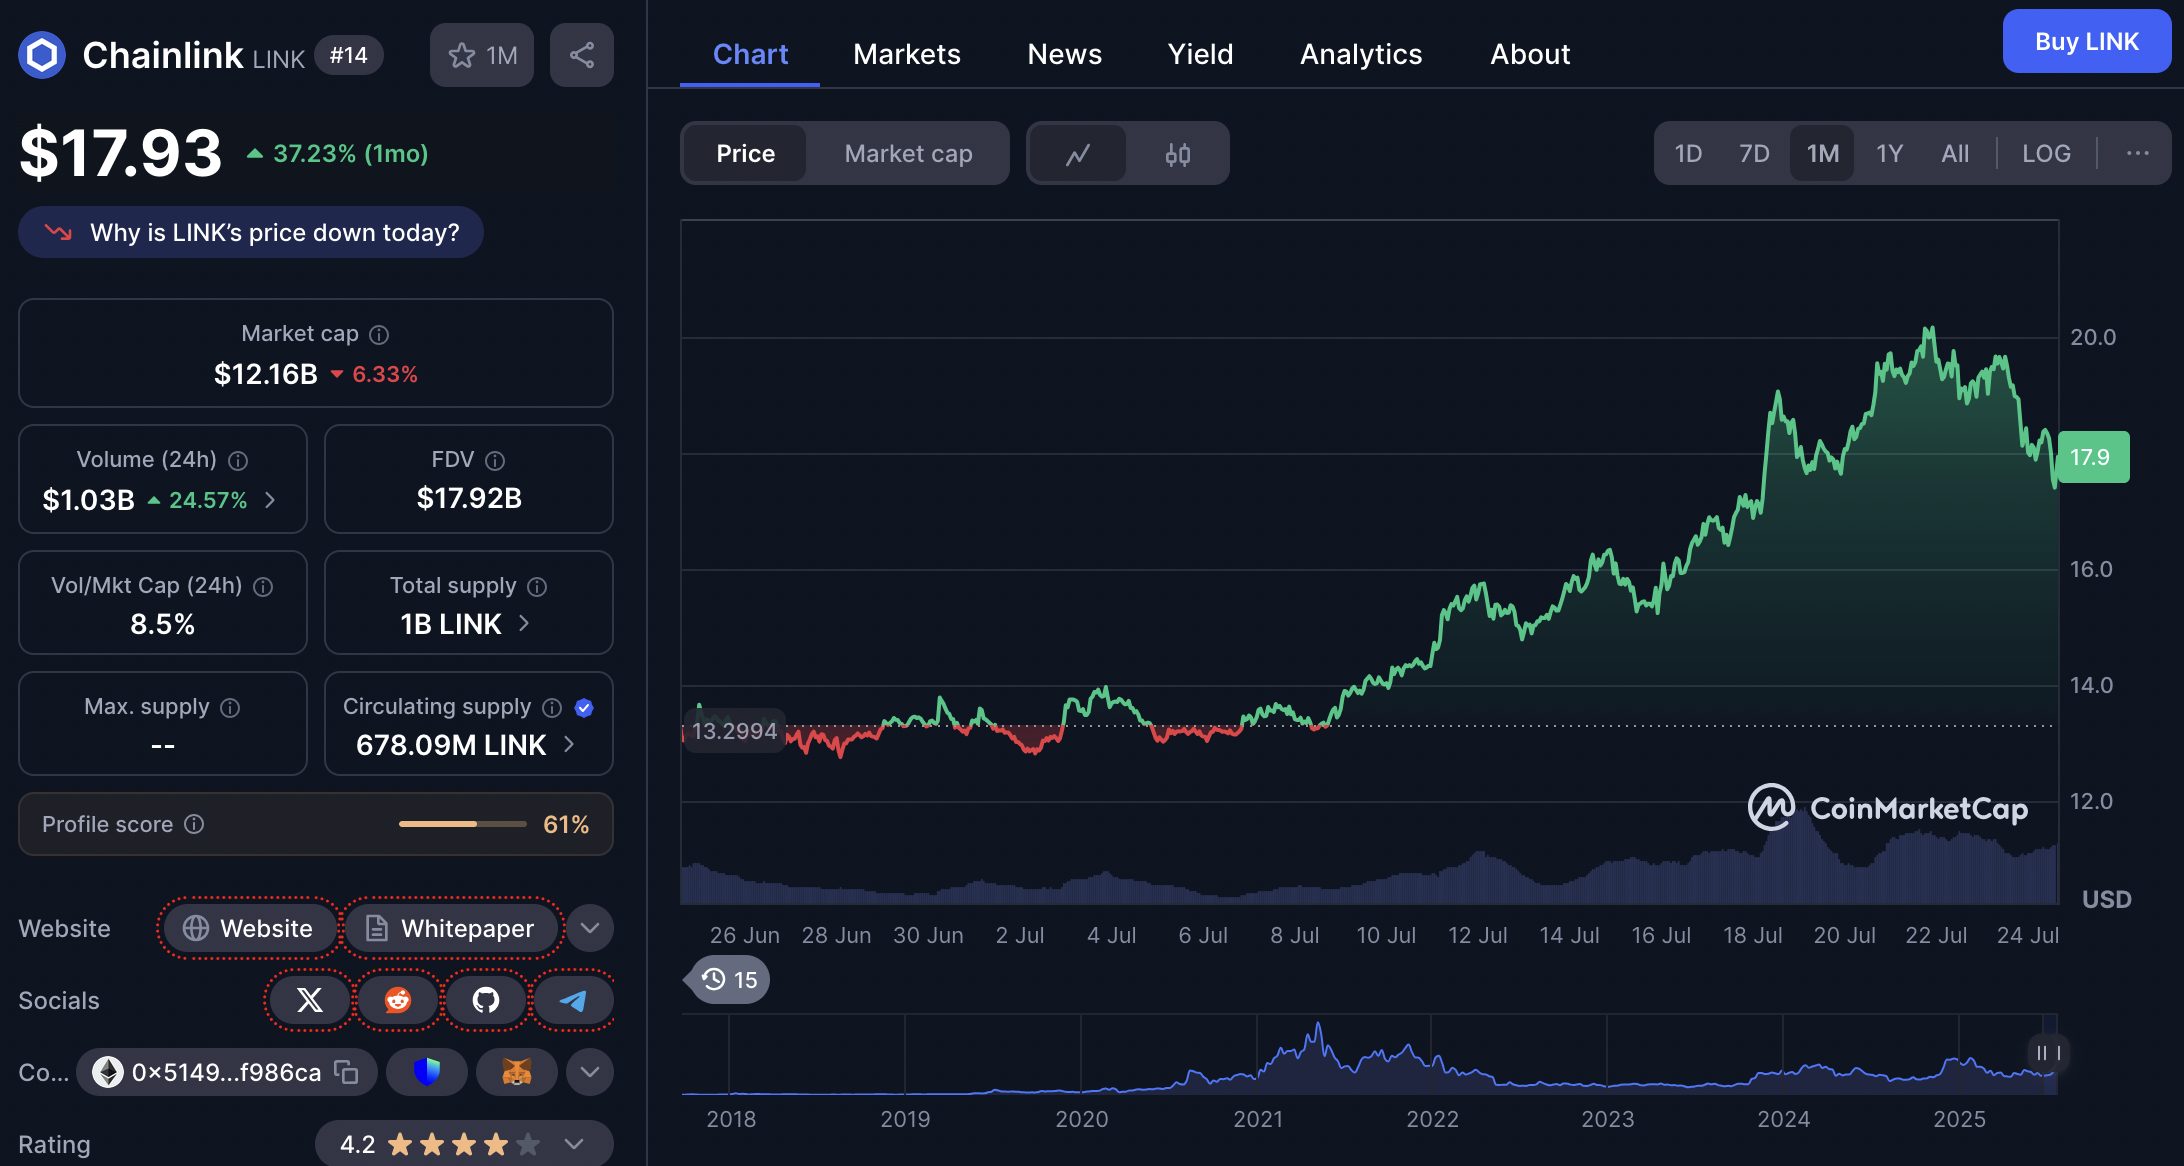Open the Whitepaper link button
Viewport: 2184px width, 1166px height.
(x=450, y=928)
